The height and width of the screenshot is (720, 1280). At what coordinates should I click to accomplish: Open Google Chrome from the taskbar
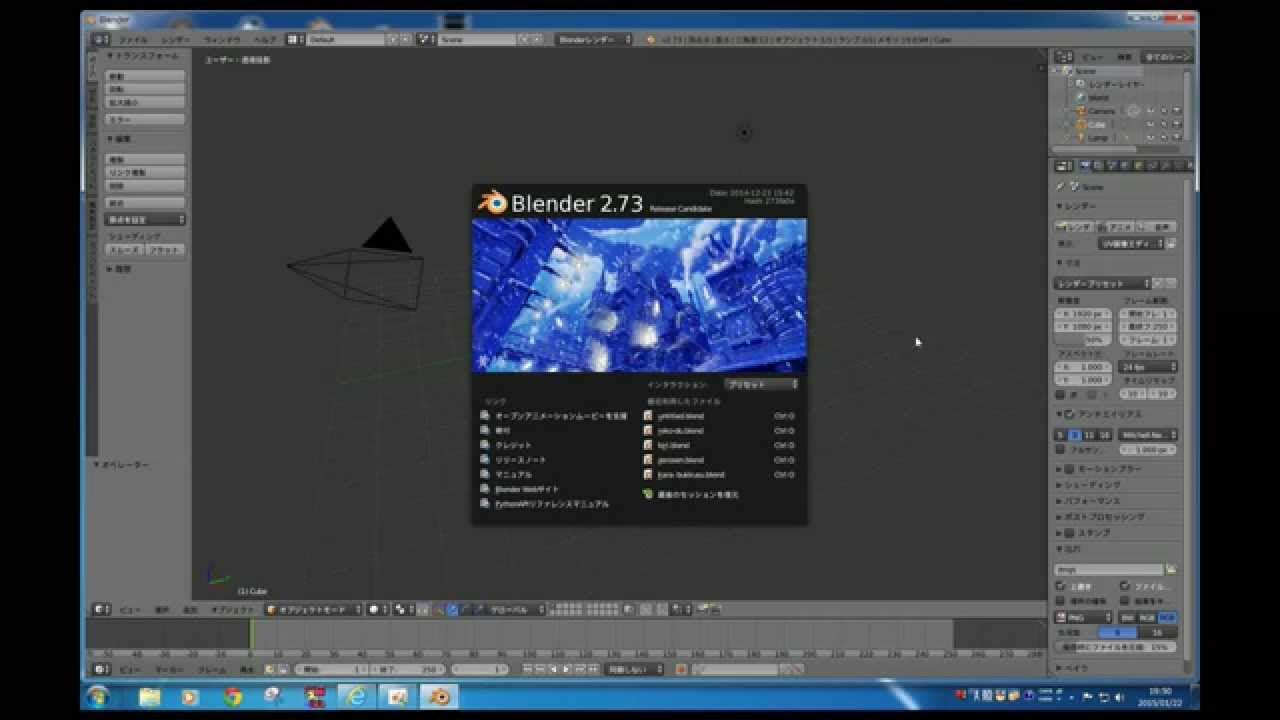click(233, 697)
